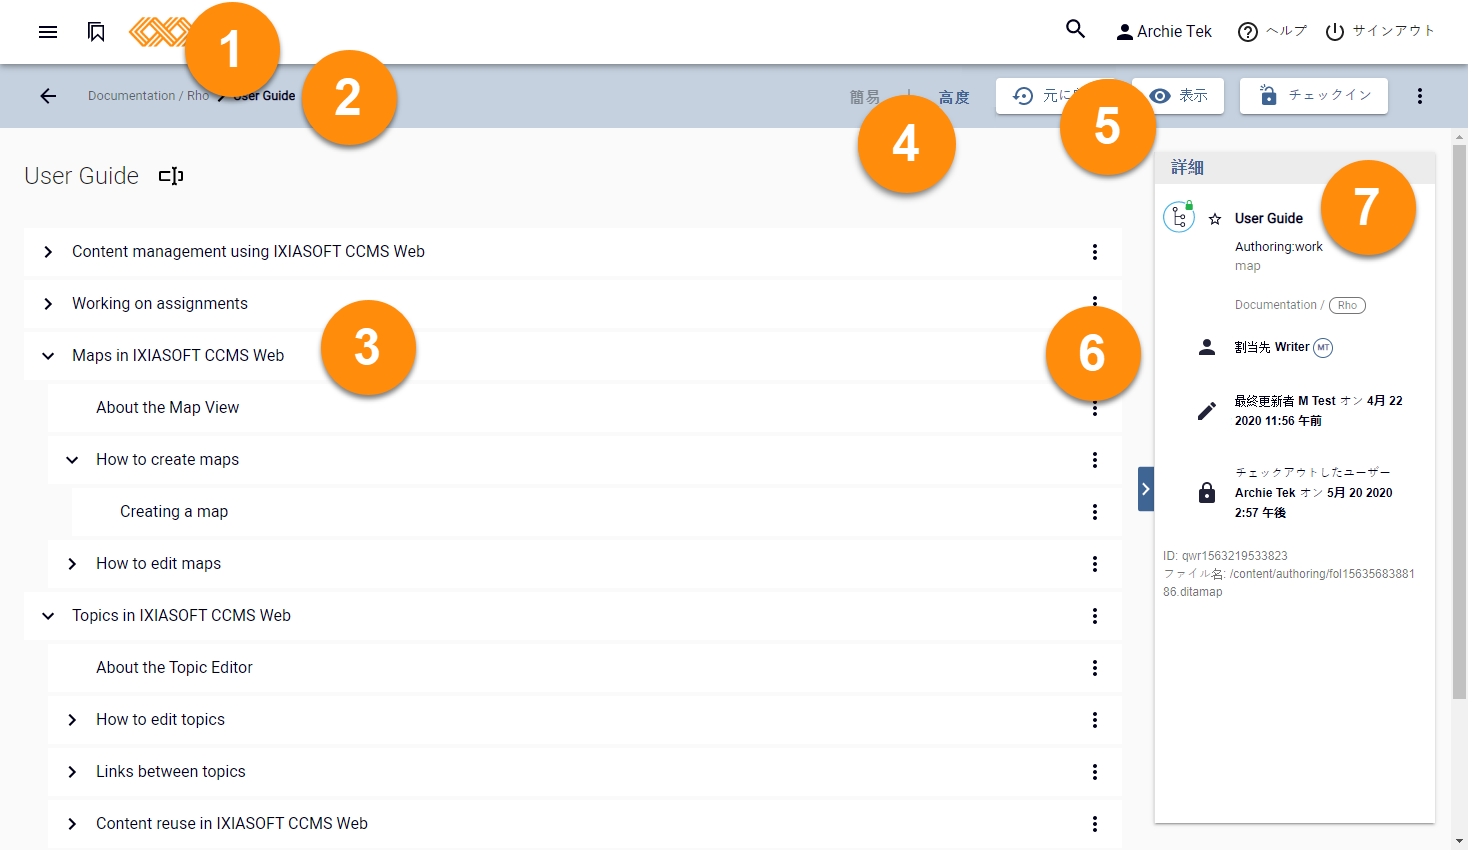Click Documentation path in details panel

(1276, 305)
